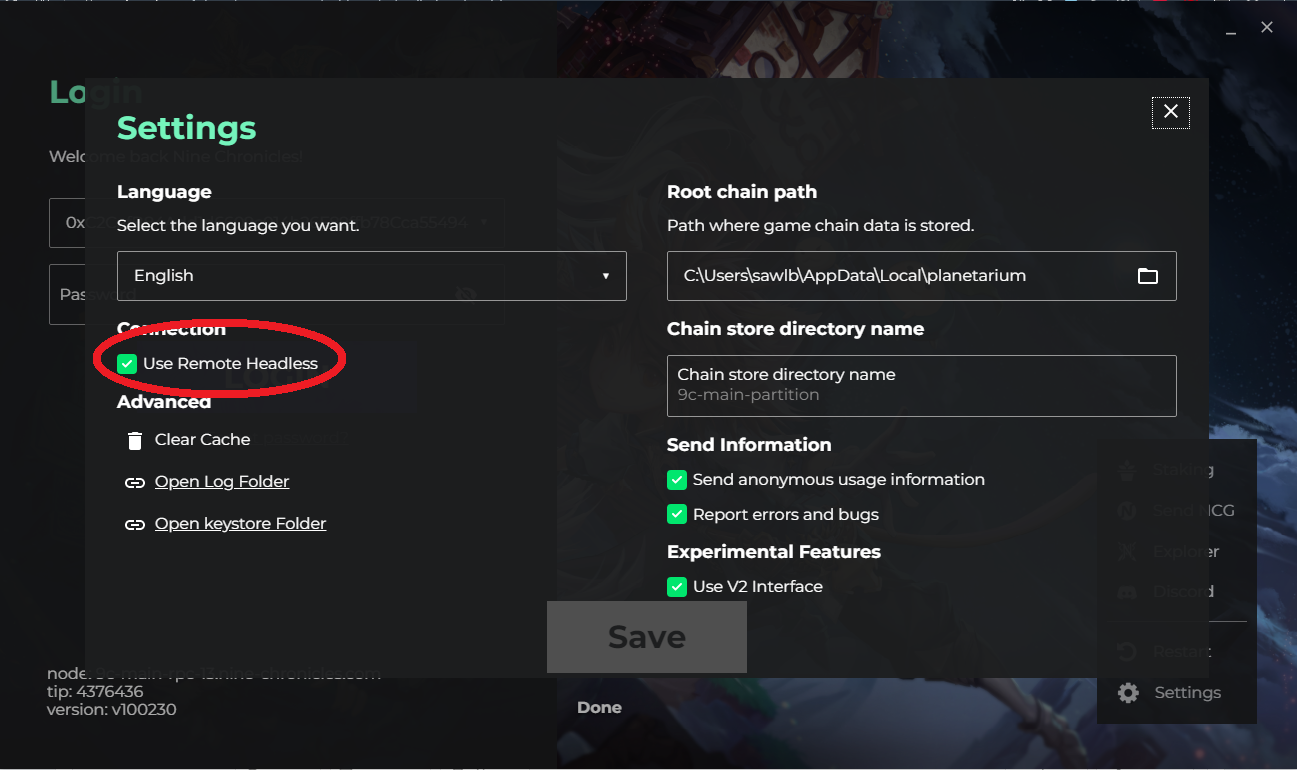Click the link icon beside Open keystore Folder
1297x770 pixels.
[135, 525]
